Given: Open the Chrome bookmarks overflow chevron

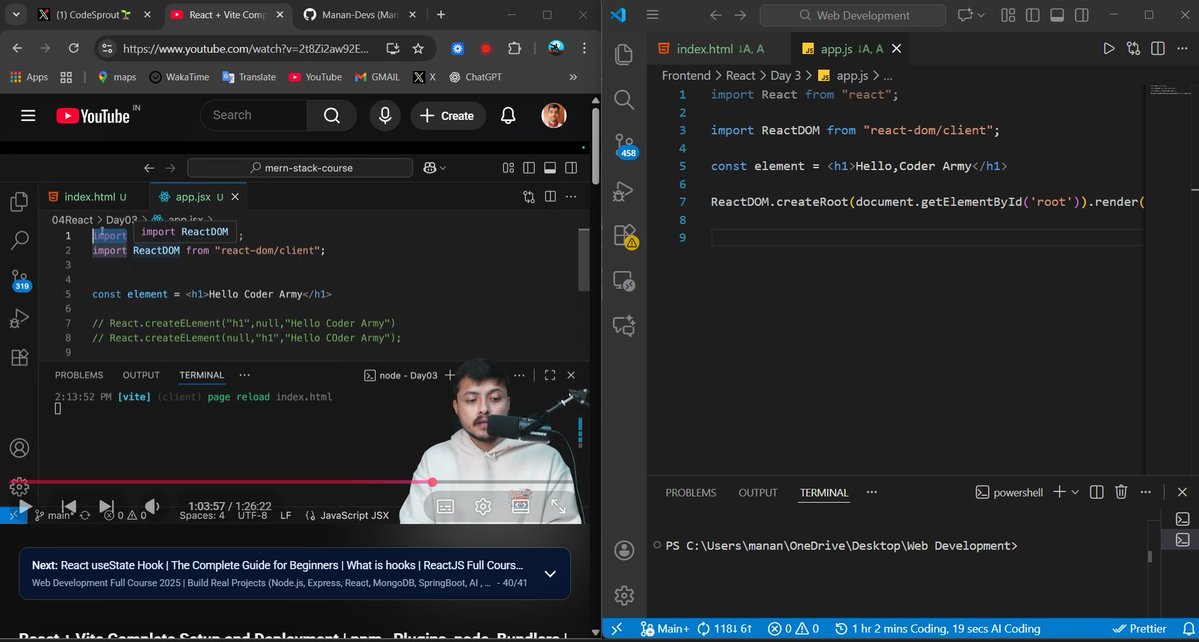Looking at the screenshot, I should [x=572, y=76].
